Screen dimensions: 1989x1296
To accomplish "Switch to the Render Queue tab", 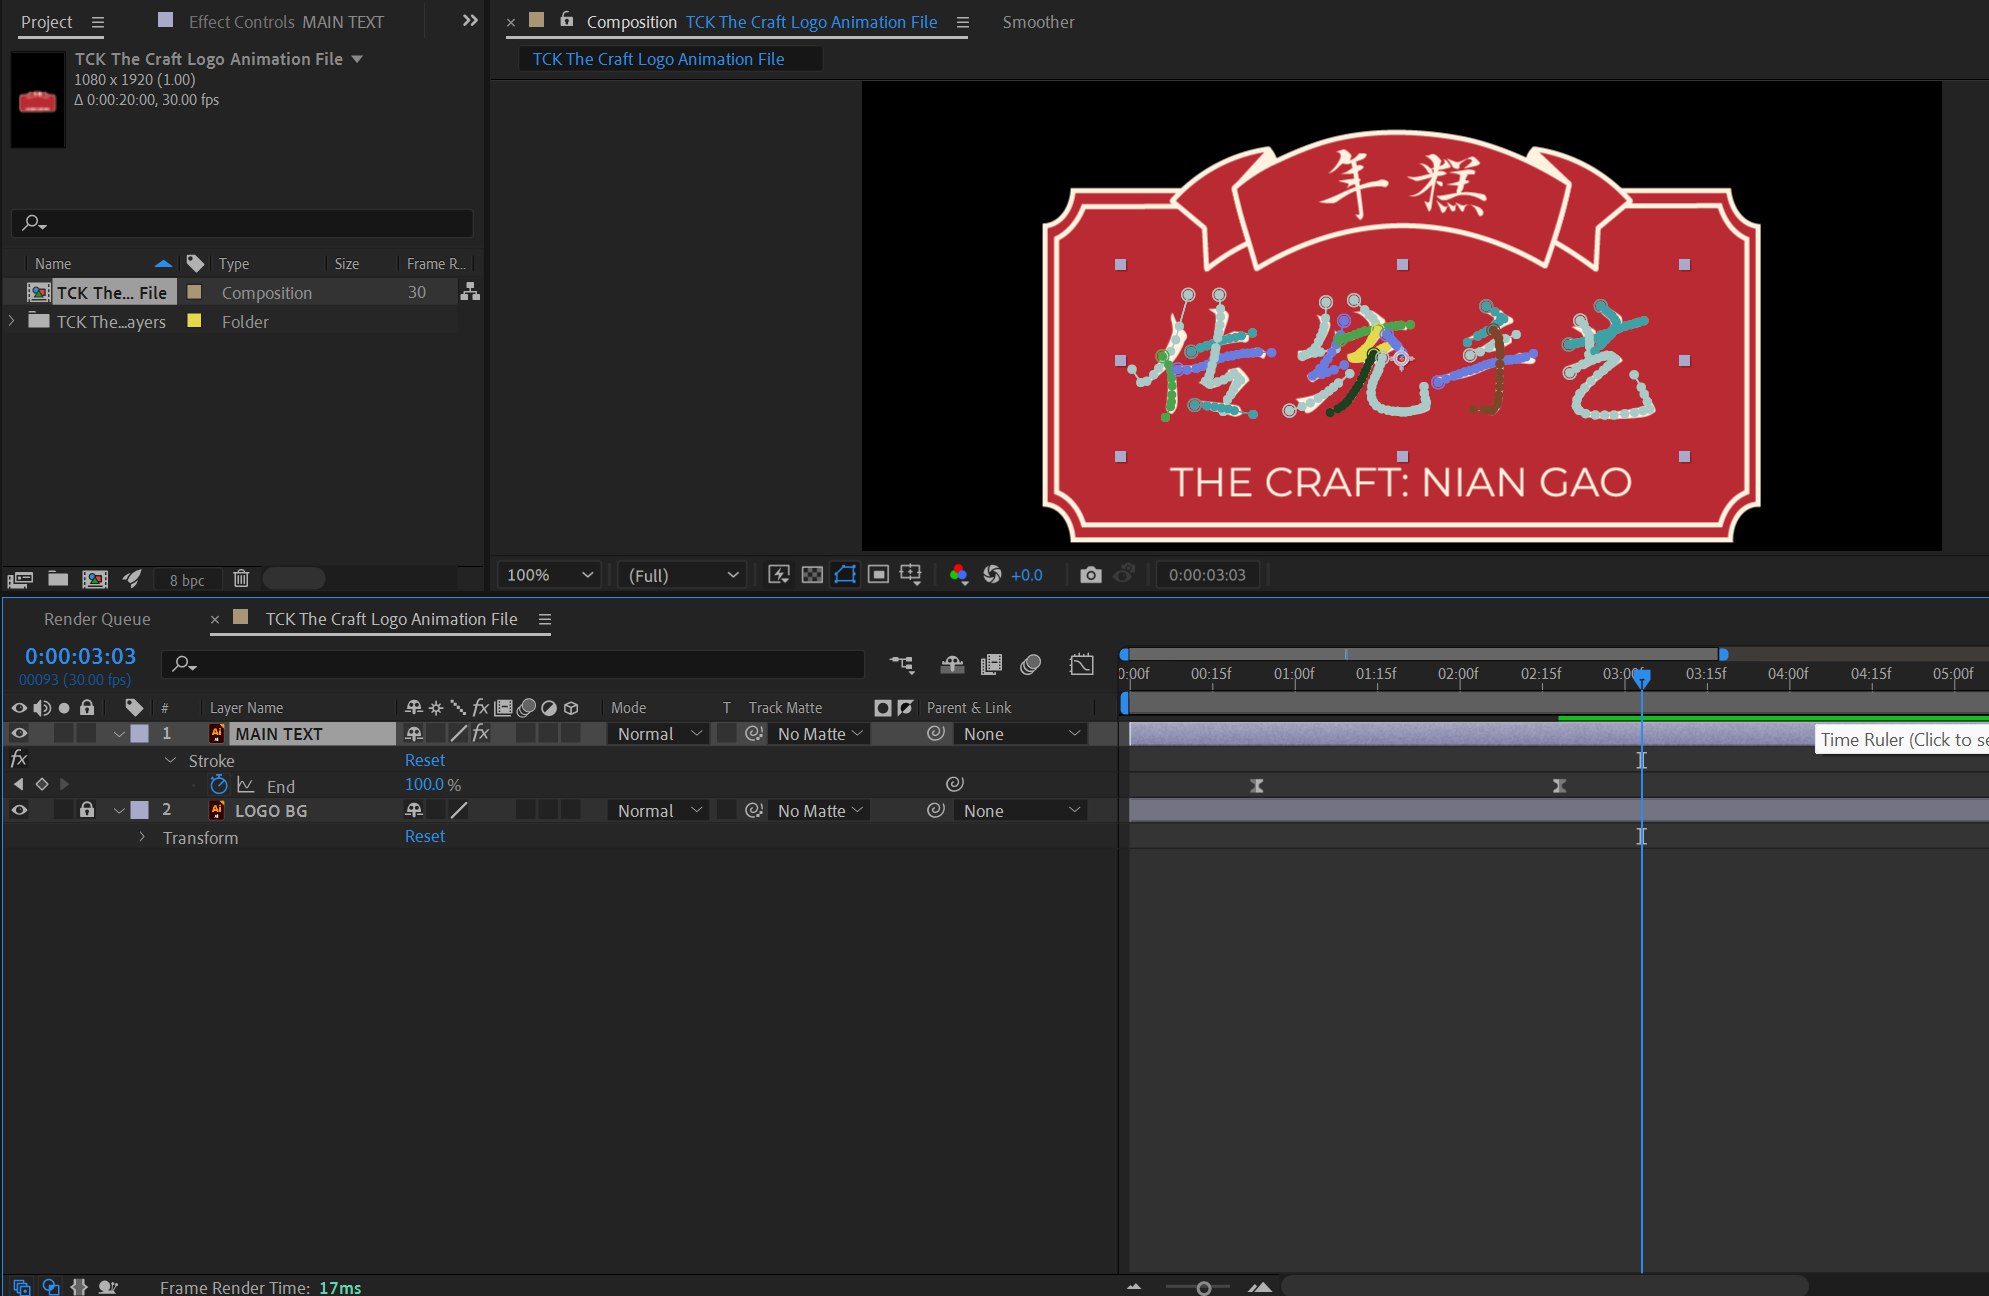I will tap(97, 619).
